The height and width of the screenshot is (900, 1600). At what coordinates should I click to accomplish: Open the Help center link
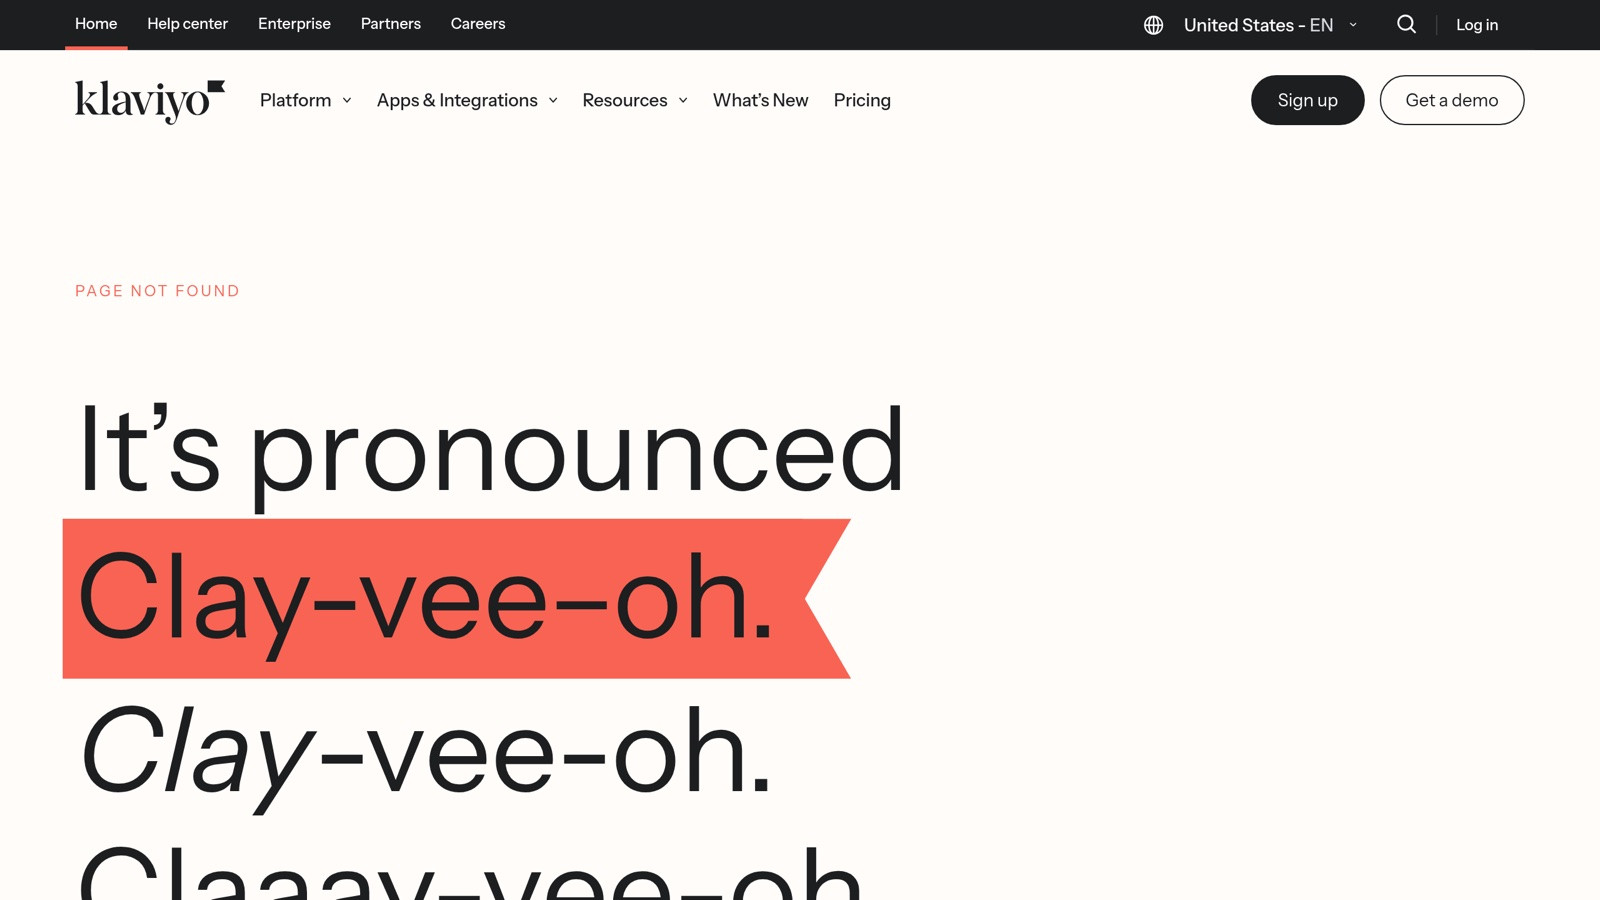(x=187, y=24)
